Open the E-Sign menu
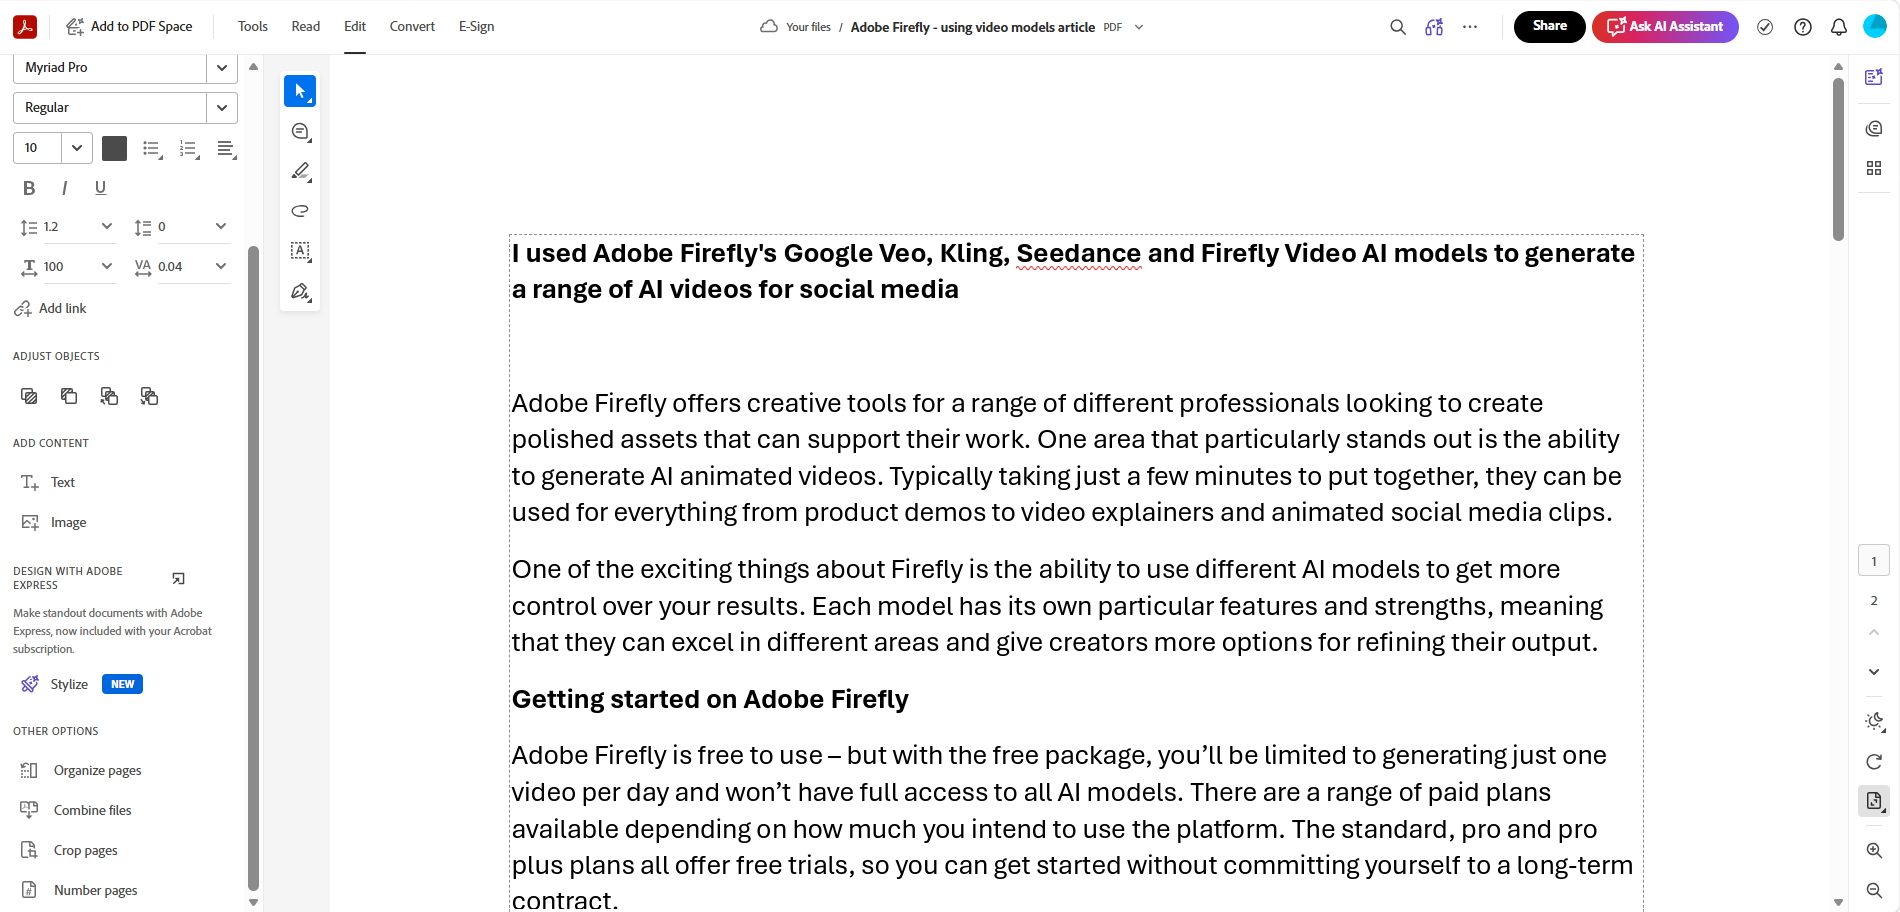Screen dimensions: 1900x912 tap(476, 27)
